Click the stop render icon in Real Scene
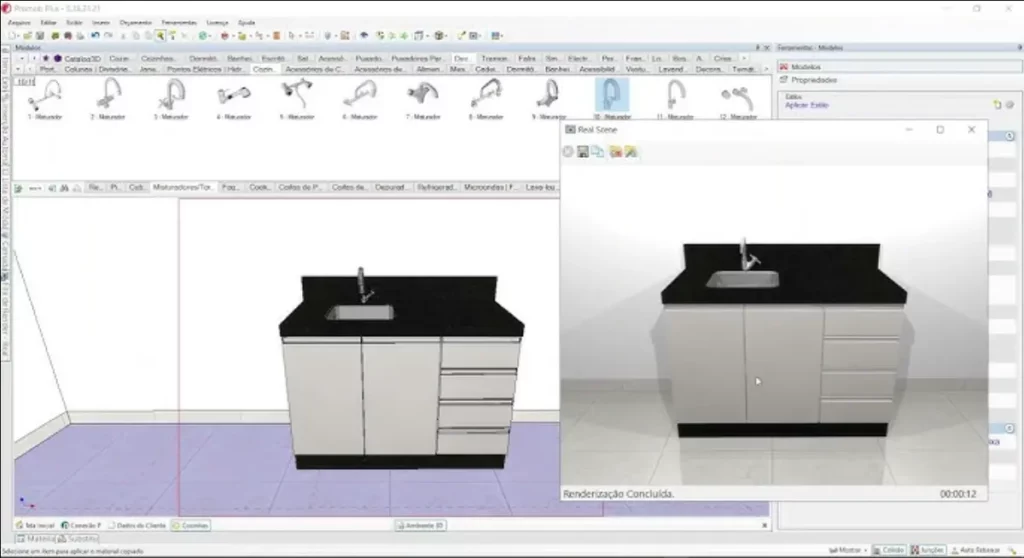Image resolution: width=1024 pixels, height=558 pixels. pos(568,152)
